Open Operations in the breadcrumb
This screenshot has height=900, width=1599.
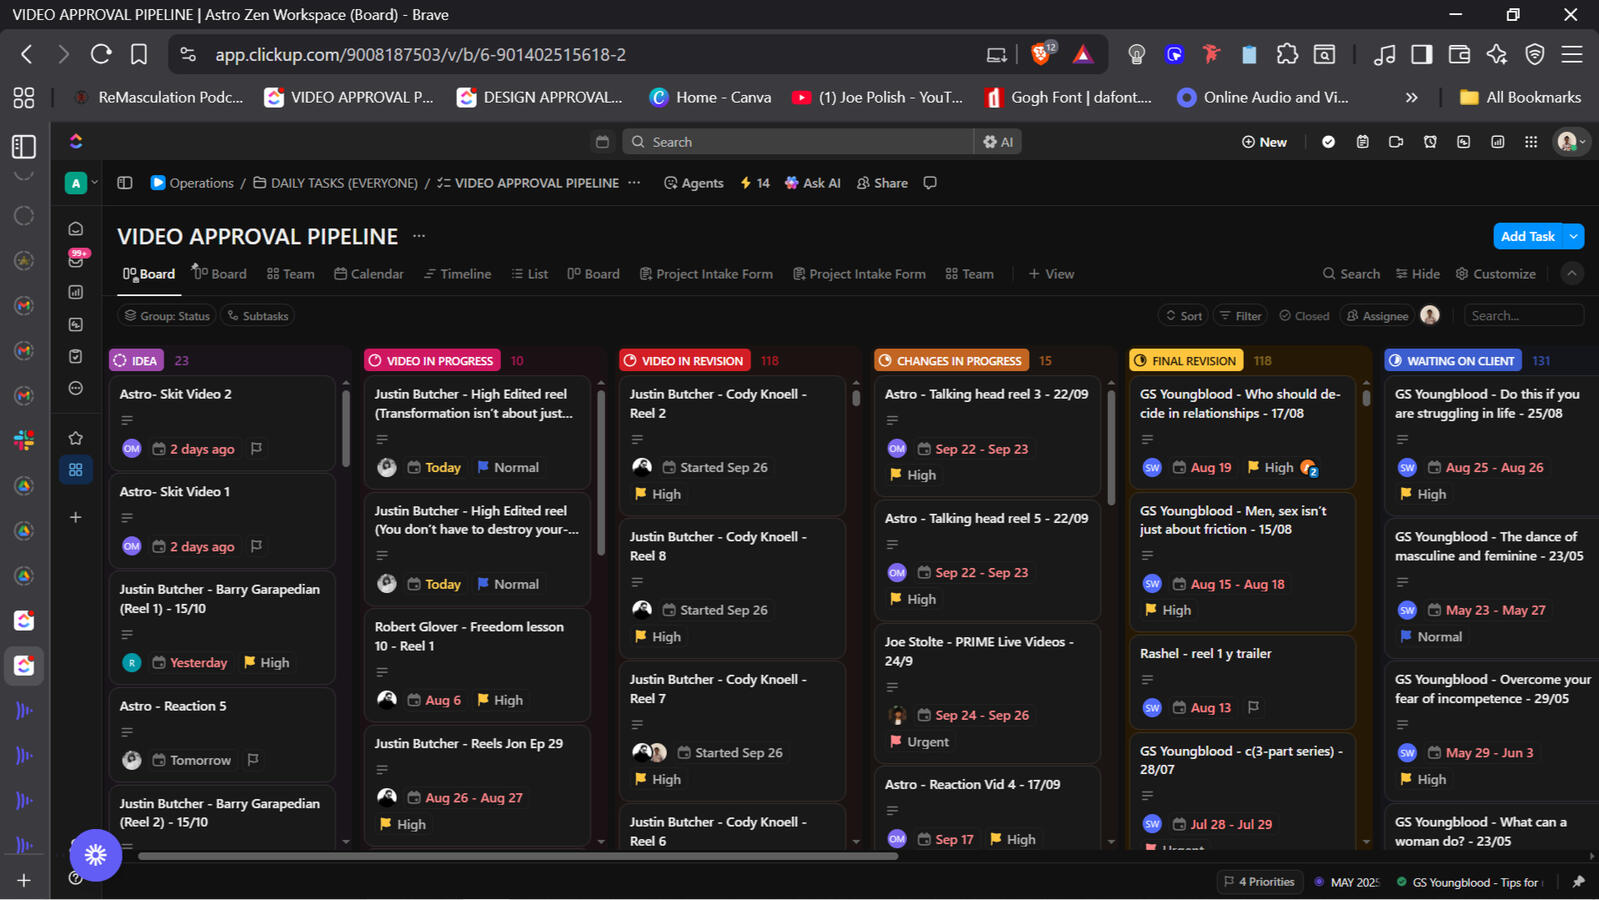(x=192, y=183)
